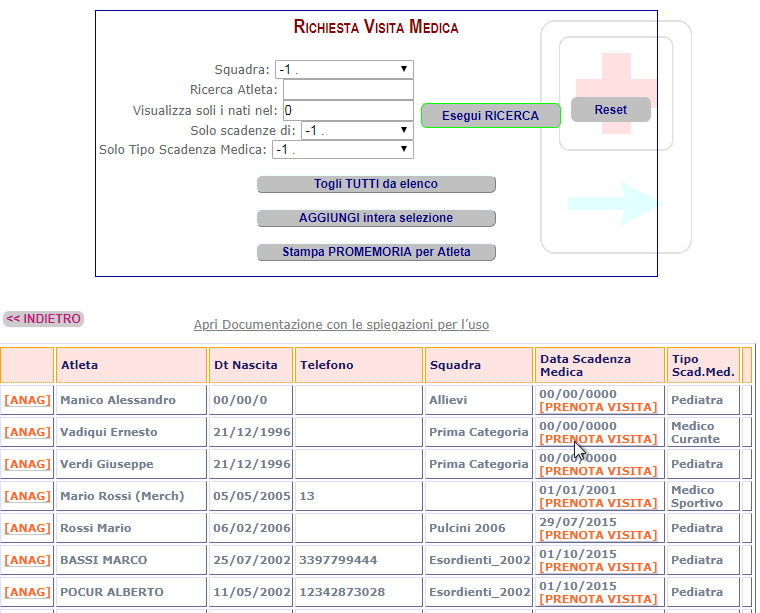
Task: Click phone number 3397799444
Action: [338, 560]
